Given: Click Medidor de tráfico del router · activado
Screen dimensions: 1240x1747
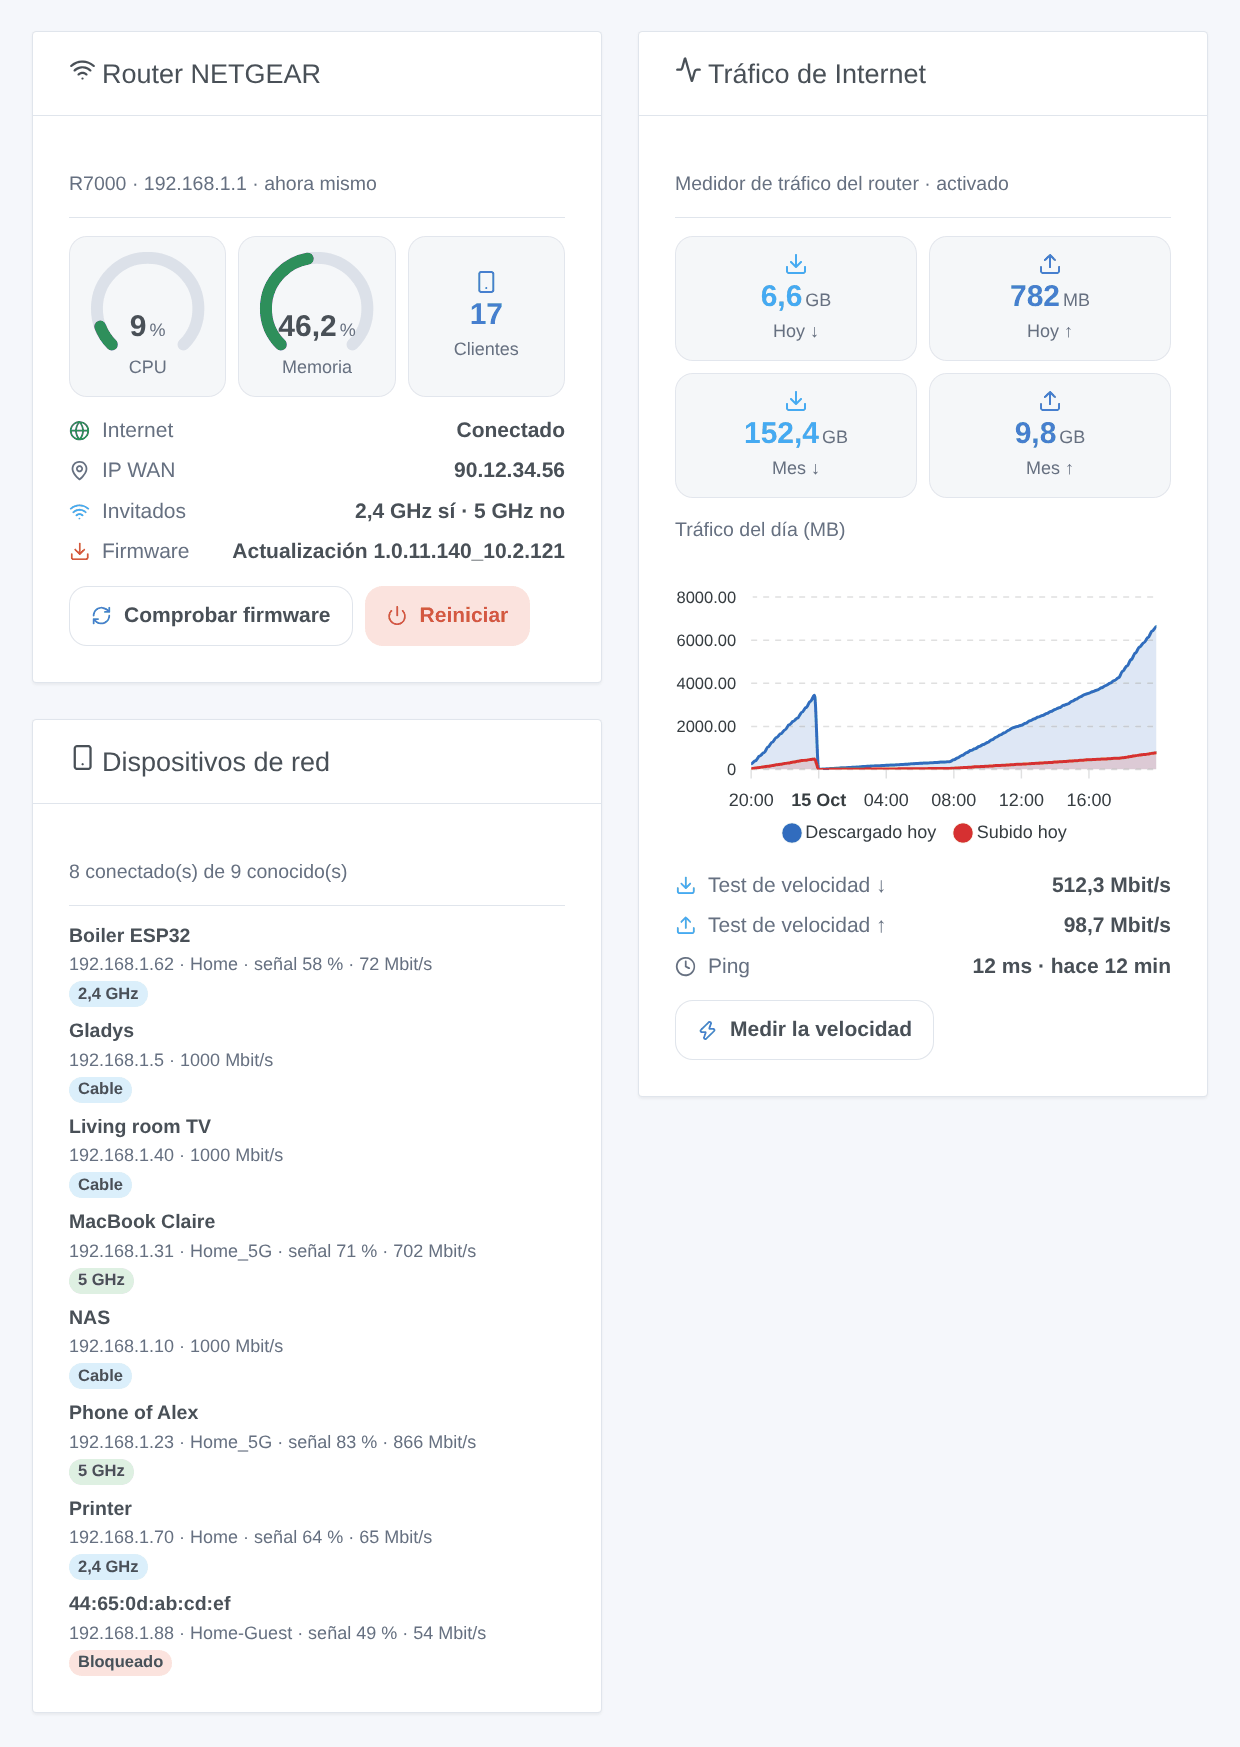Looking at the screenshot, I should click(842, 184).
